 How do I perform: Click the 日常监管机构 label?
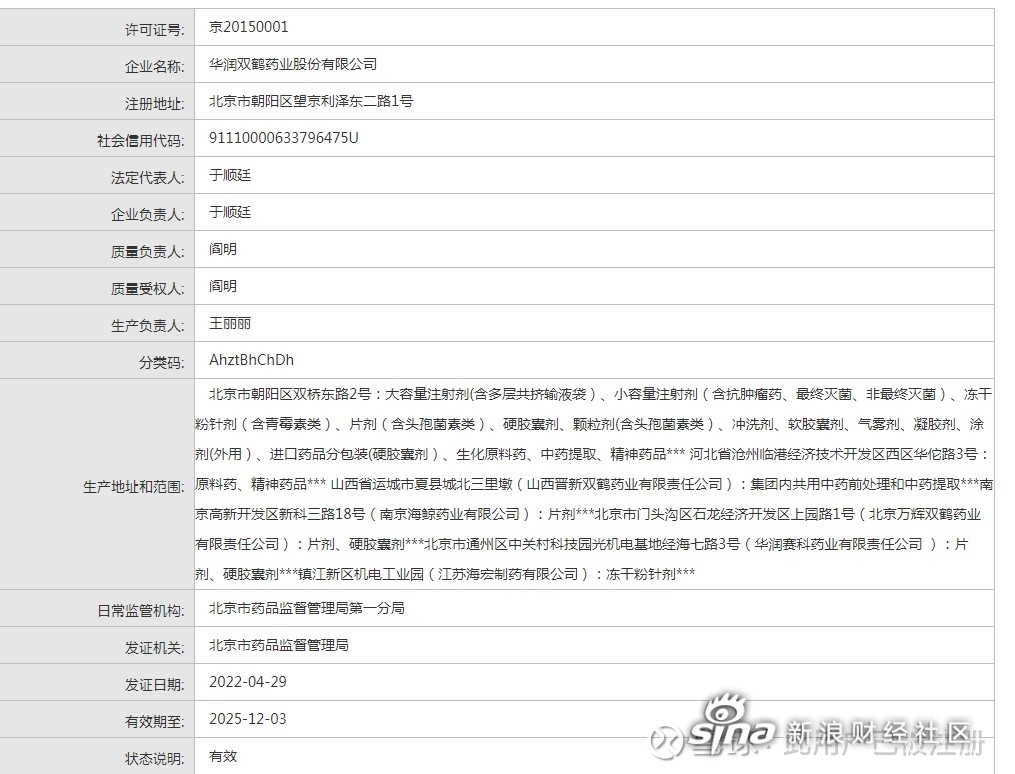(x=140, y=610)
